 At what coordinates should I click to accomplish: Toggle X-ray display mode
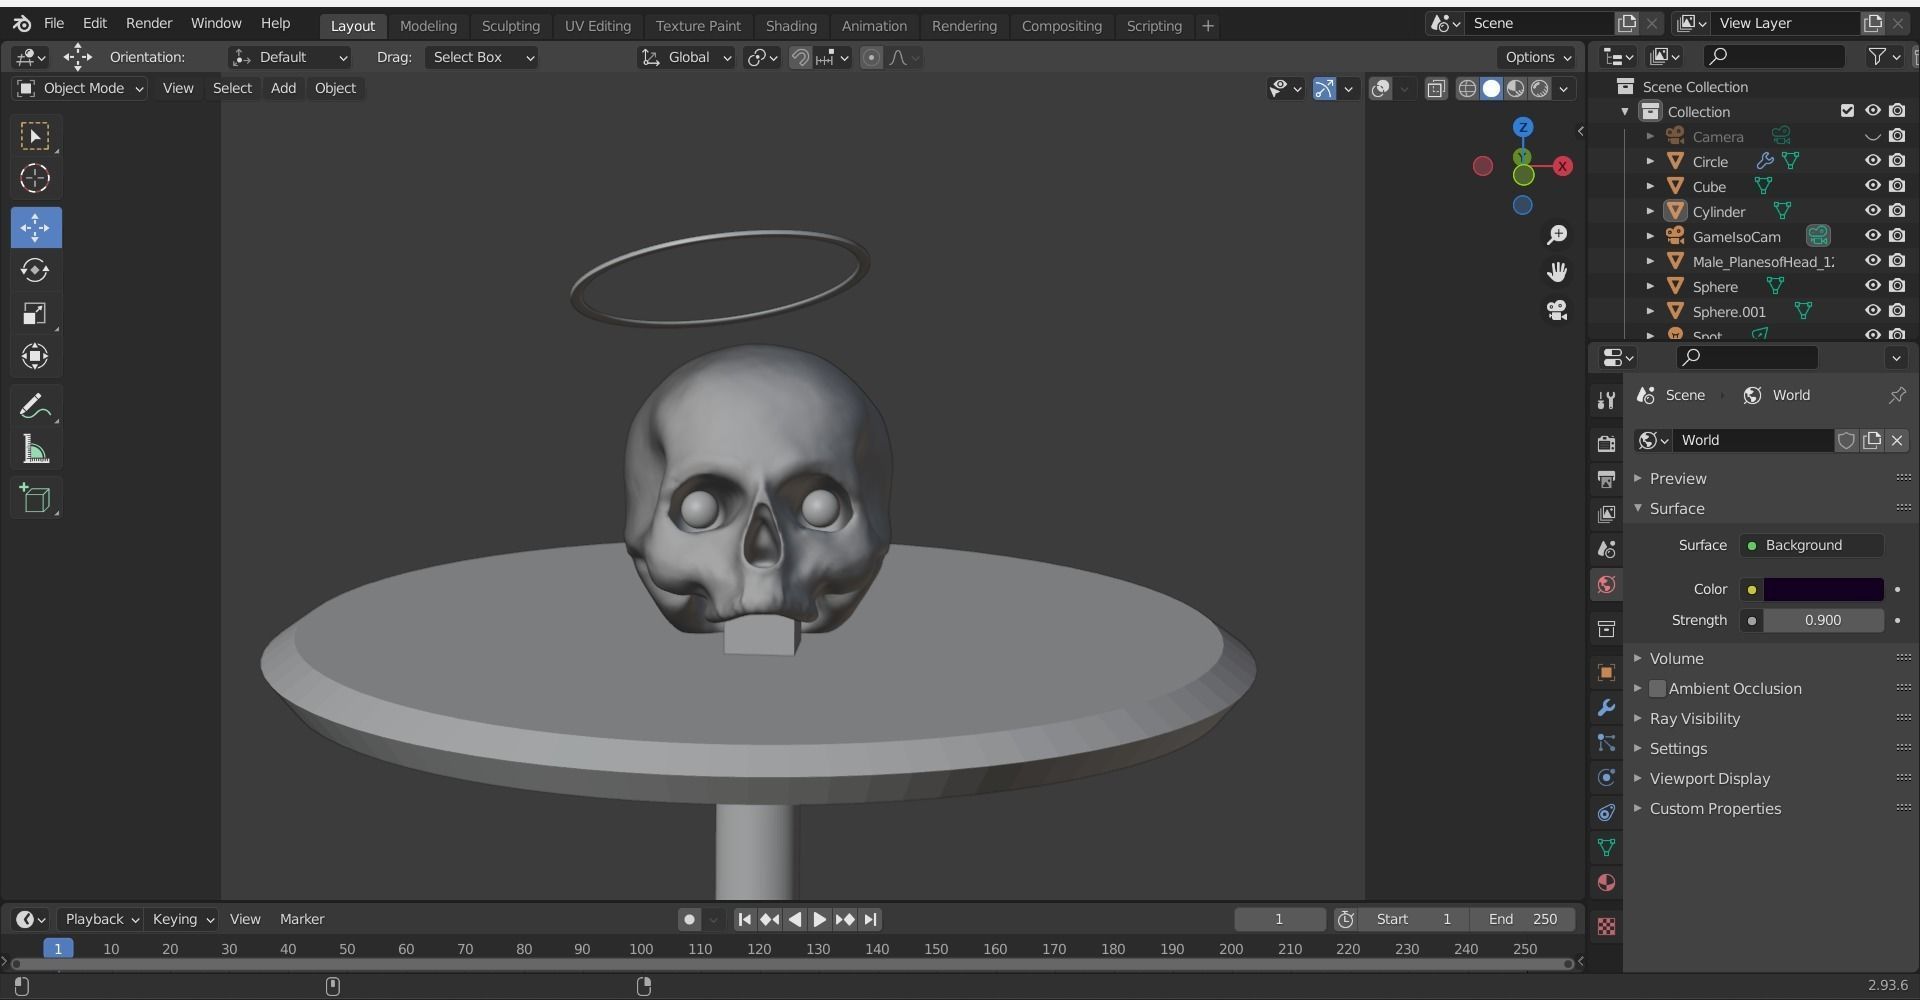point(1435,89)
